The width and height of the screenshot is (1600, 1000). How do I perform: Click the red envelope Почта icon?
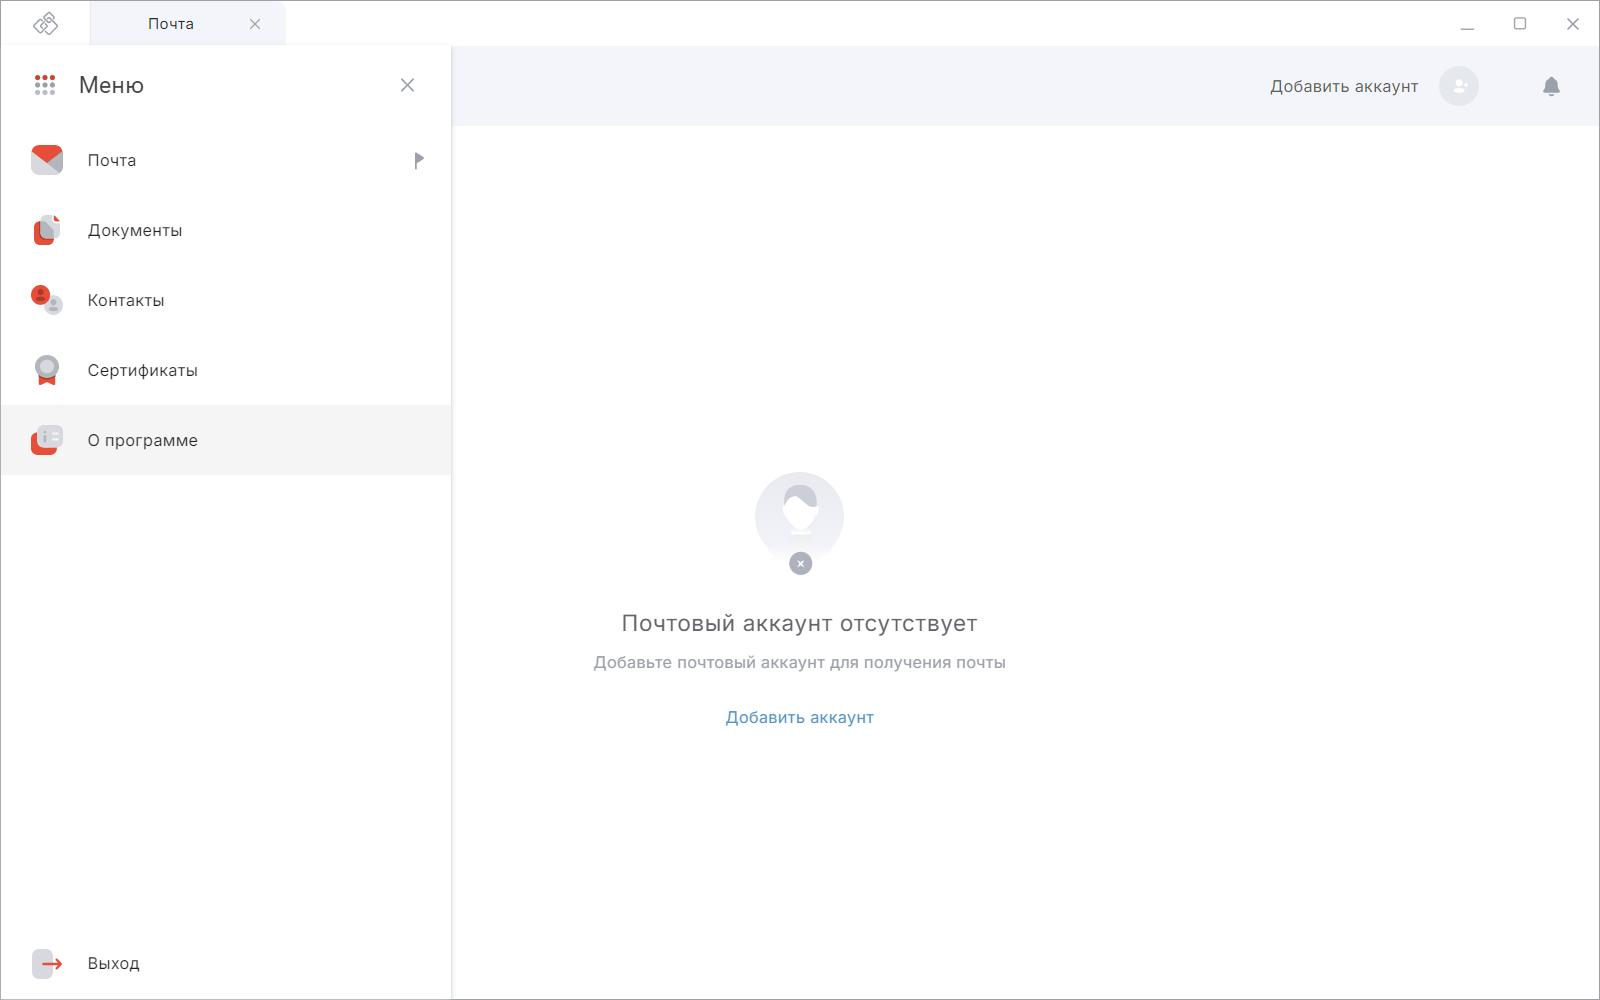47,160
